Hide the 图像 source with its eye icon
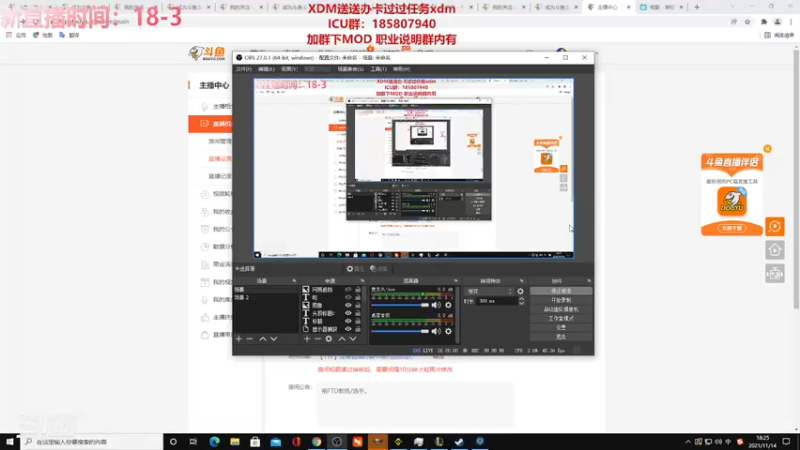The height and width of the screenshot is (450, 800). (348, 306)
